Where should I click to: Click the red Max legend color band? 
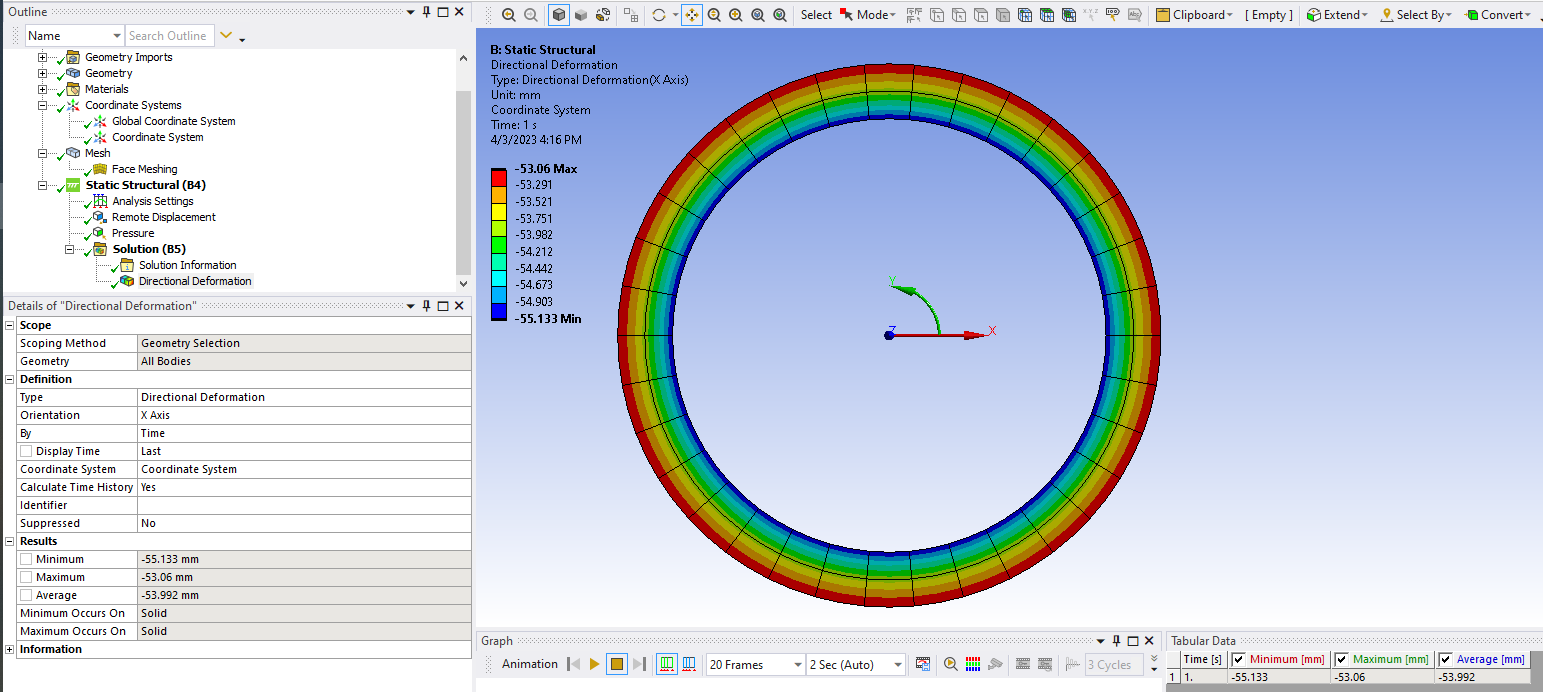point(498,176)
